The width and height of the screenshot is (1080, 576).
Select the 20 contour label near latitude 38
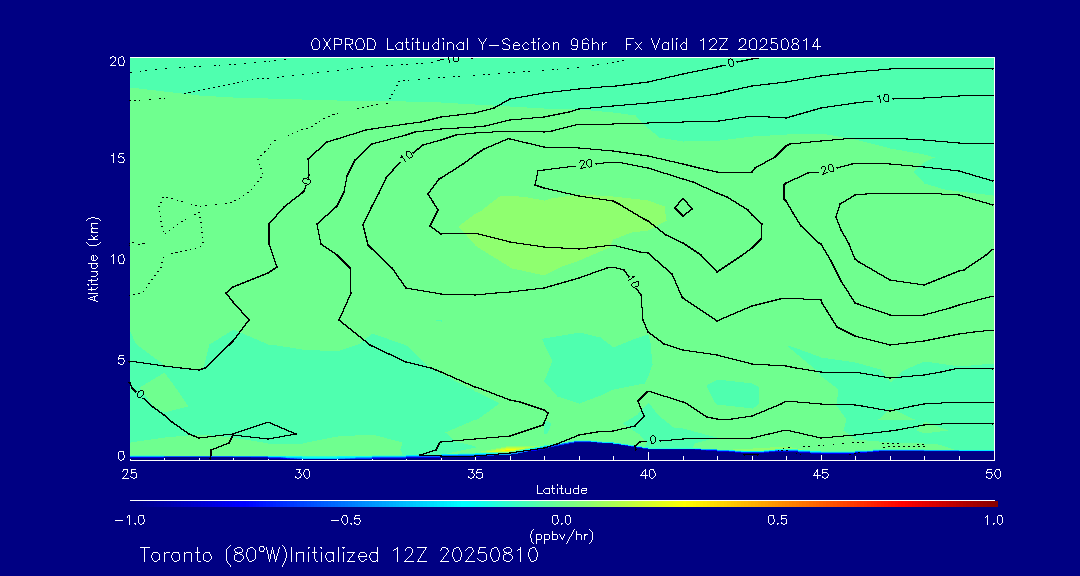(x=587, y=164)
